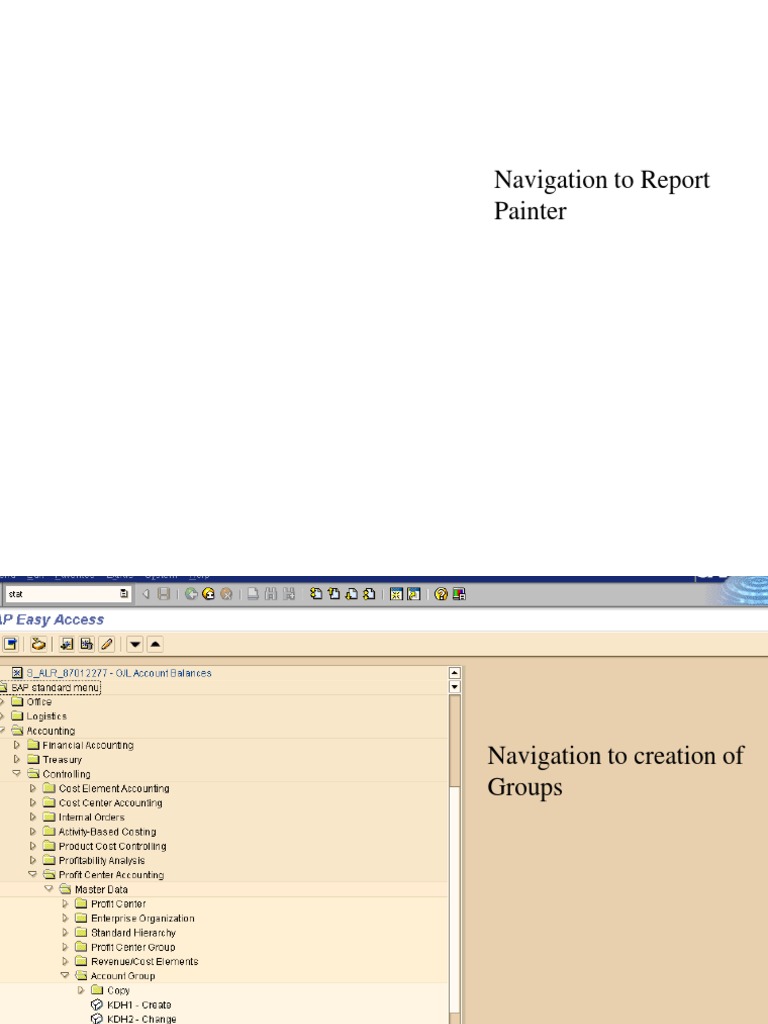Select the "Logistics" folder label

pos(46,716)
